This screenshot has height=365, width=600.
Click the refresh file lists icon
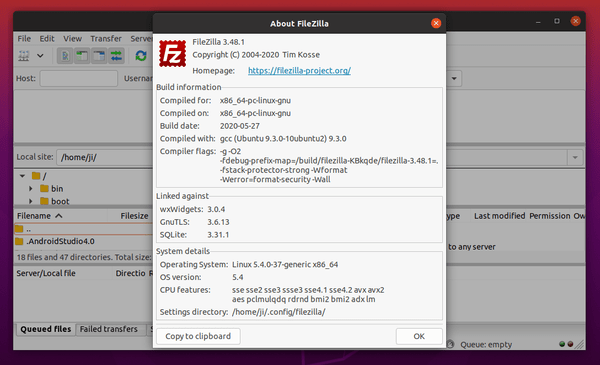(x=141, y=56)
